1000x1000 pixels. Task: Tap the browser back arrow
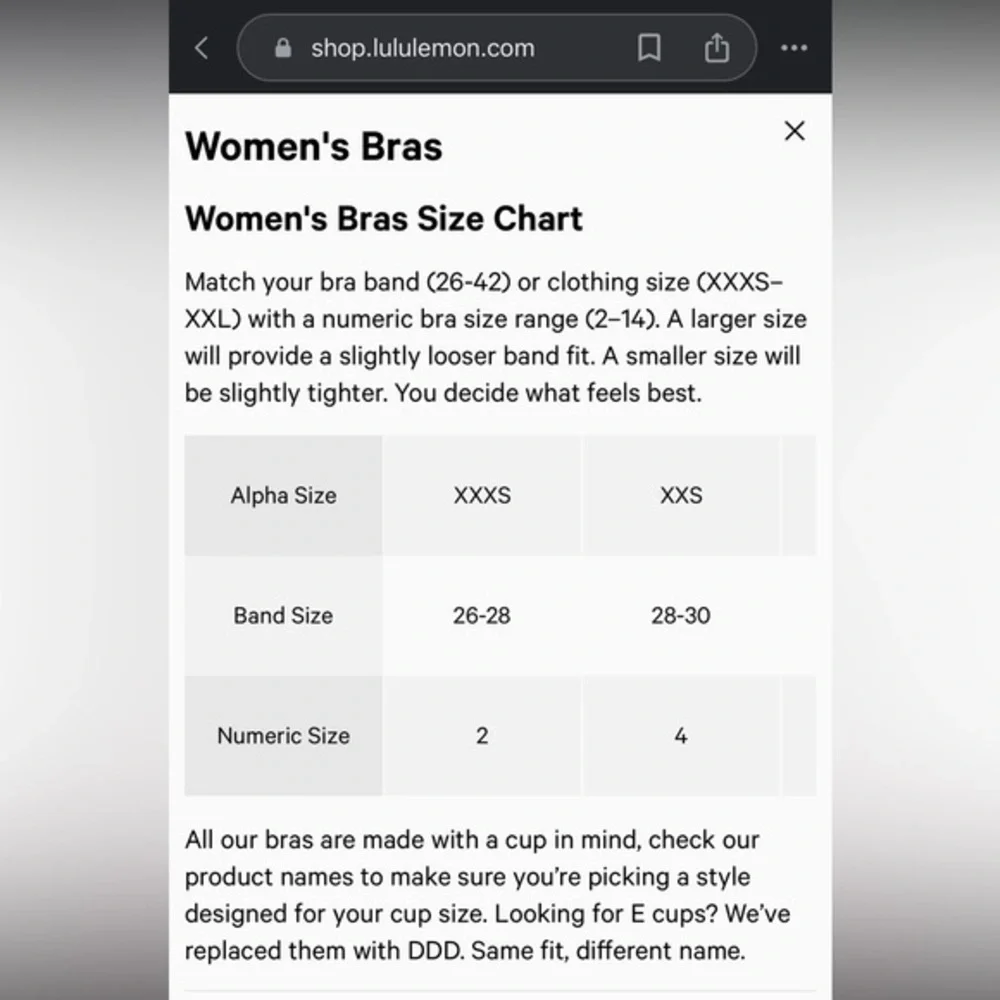tap(202, 48)
